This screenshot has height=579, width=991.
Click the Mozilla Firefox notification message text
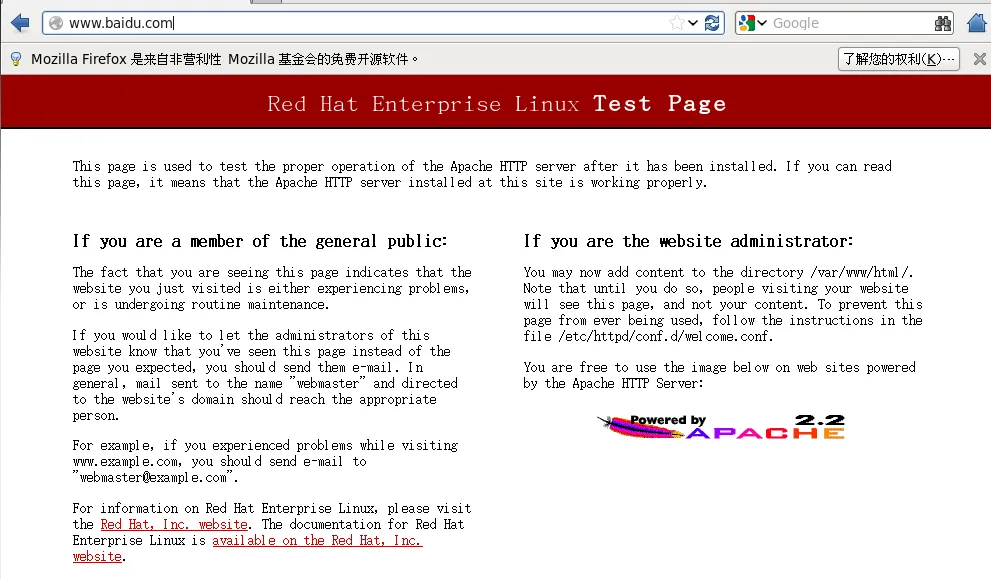(224, 59)
